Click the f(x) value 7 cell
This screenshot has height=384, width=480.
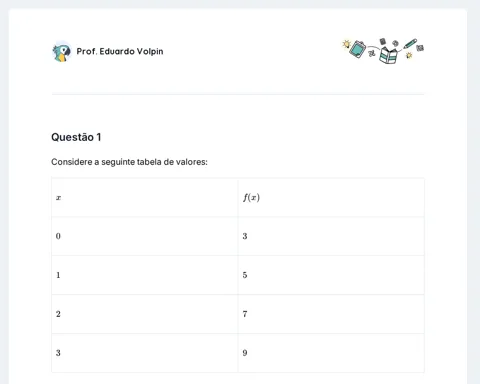click(331, 314)
